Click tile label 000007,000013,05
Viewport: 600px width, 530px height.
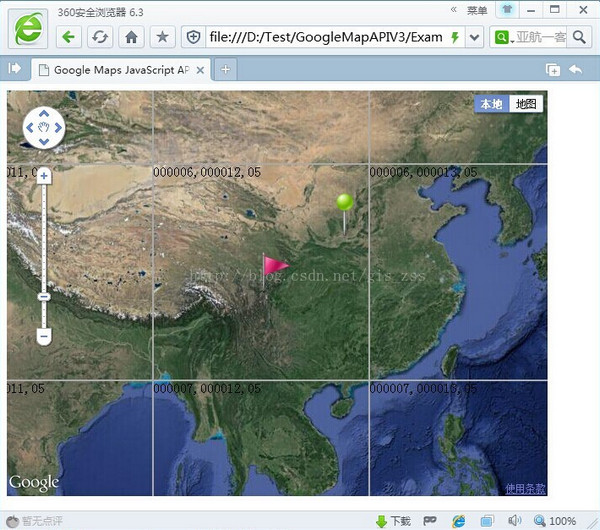424,389
